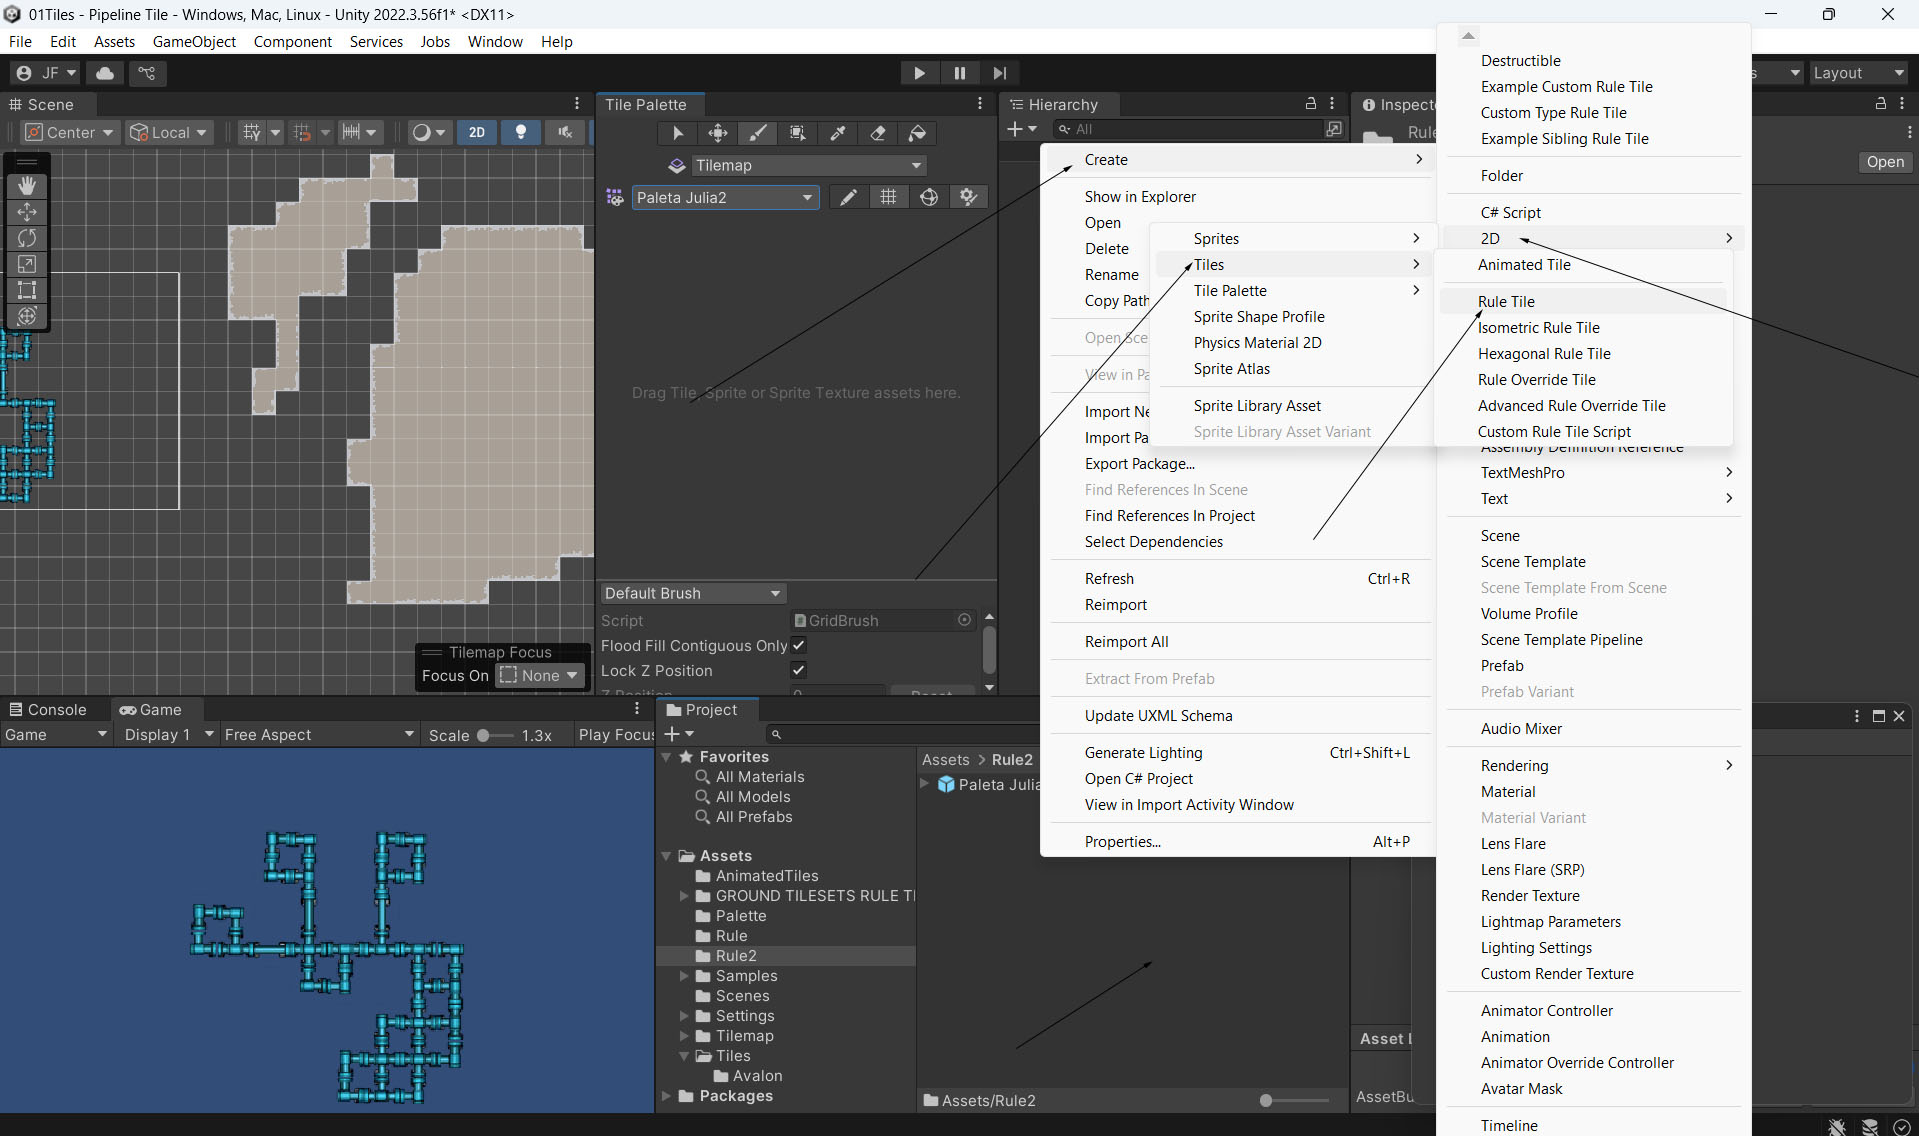Toggle palette grid visibility icon

tap(888, 197)
